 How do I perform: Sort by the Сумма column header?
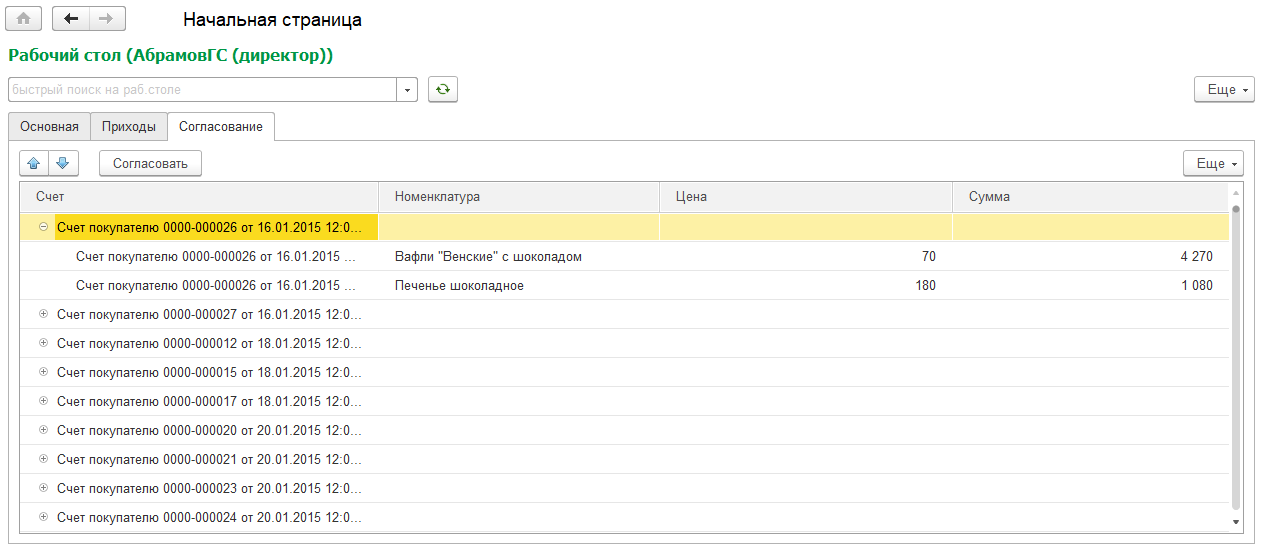[x=1090, y=197]
